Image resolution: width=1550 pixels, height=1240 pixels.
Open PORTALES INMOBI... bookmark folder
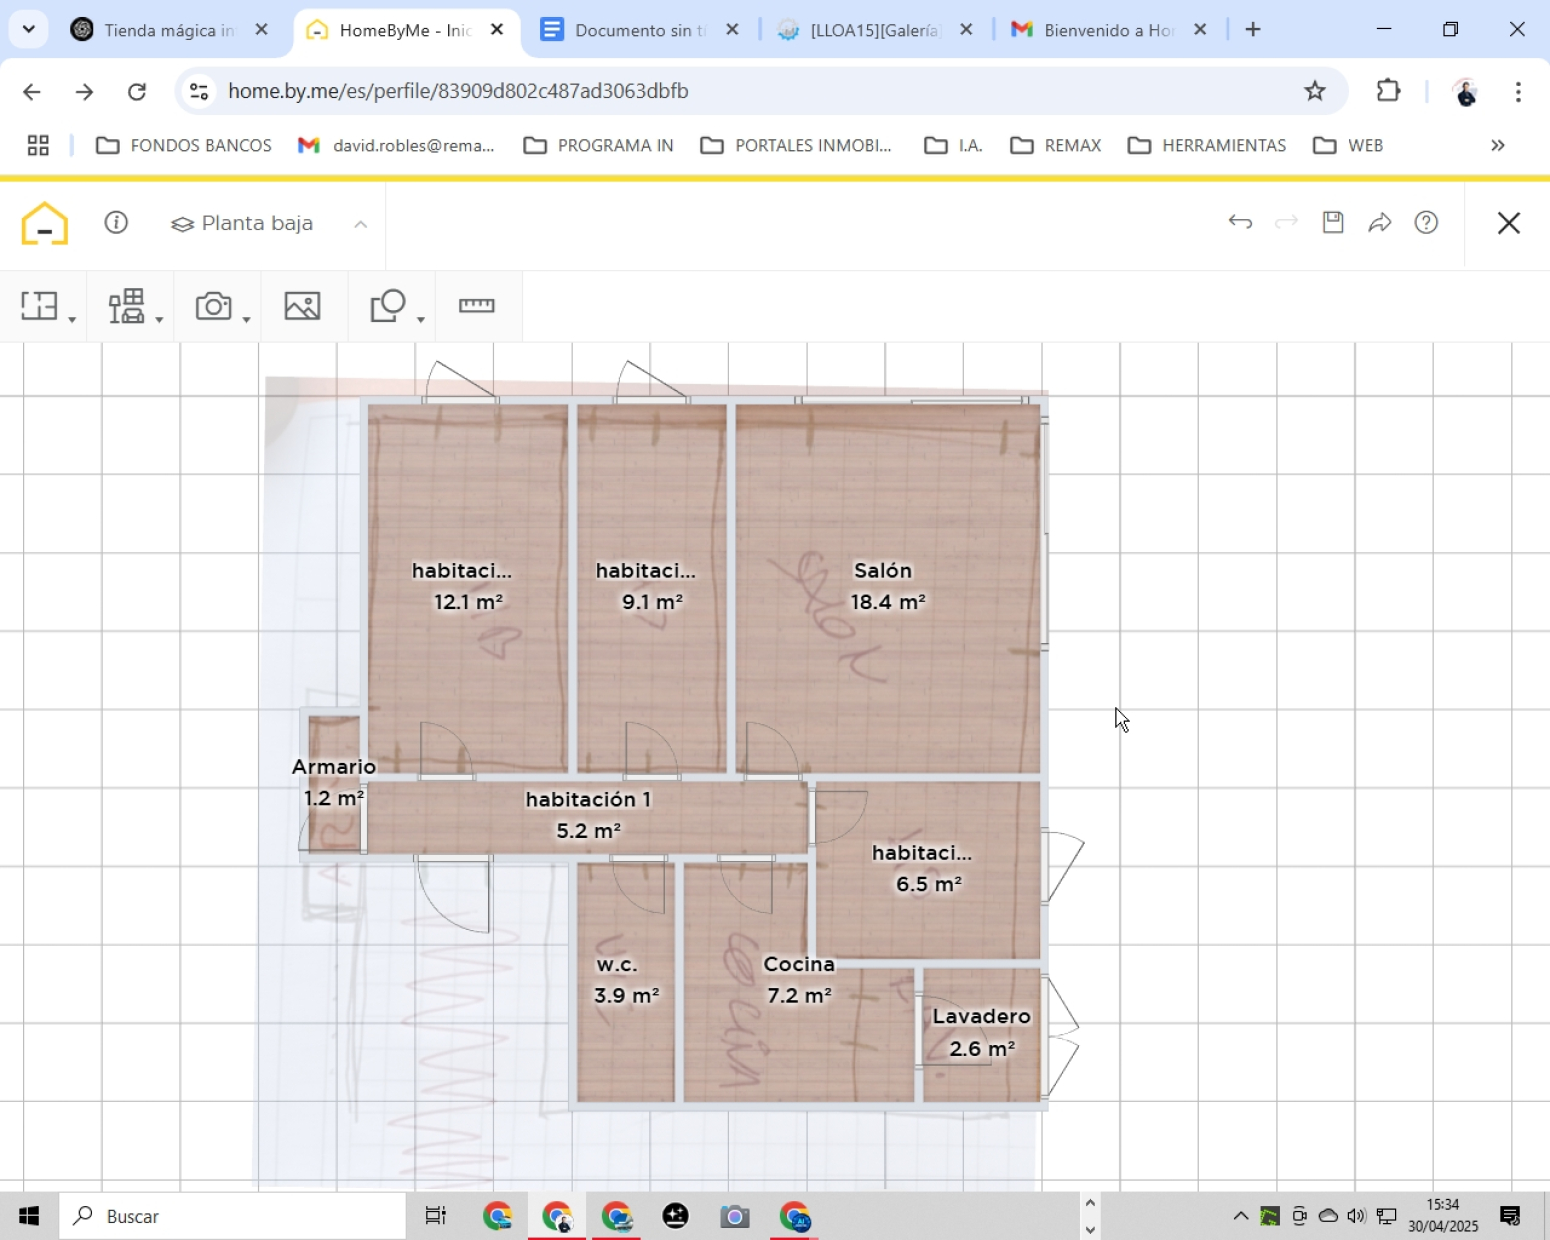coord(796,146)
